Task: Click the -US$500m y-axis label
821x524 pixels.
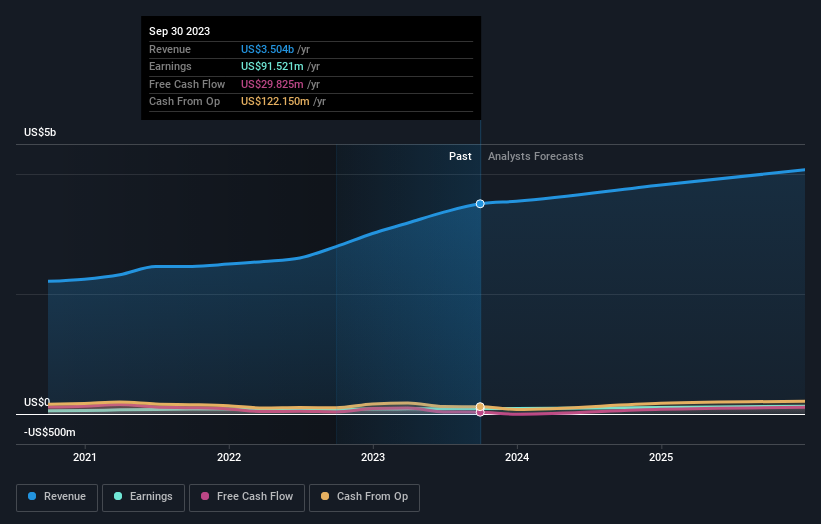Action: tap(50, 432)
